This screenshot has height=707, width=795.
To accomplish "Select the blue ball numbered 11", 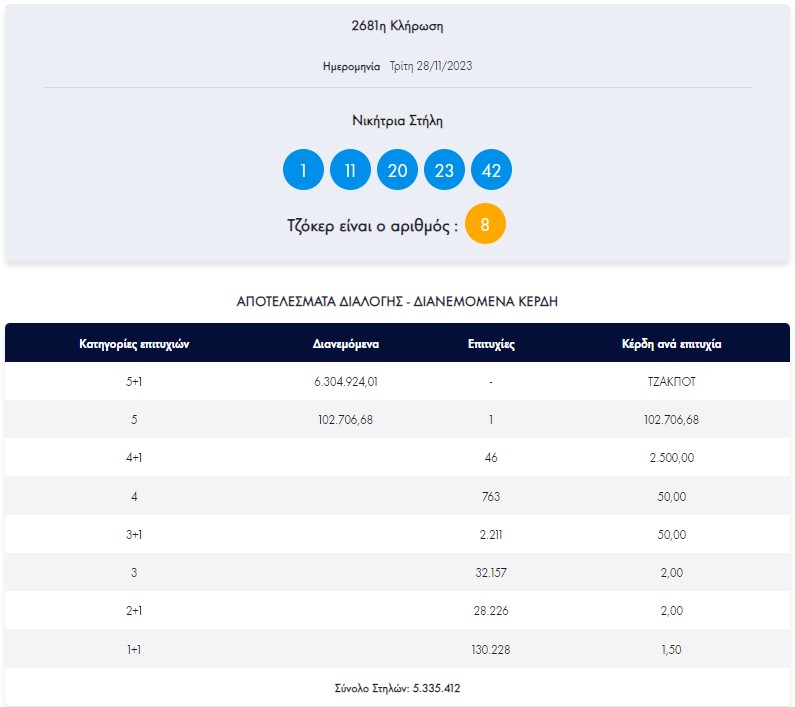I will pos(350,170).
